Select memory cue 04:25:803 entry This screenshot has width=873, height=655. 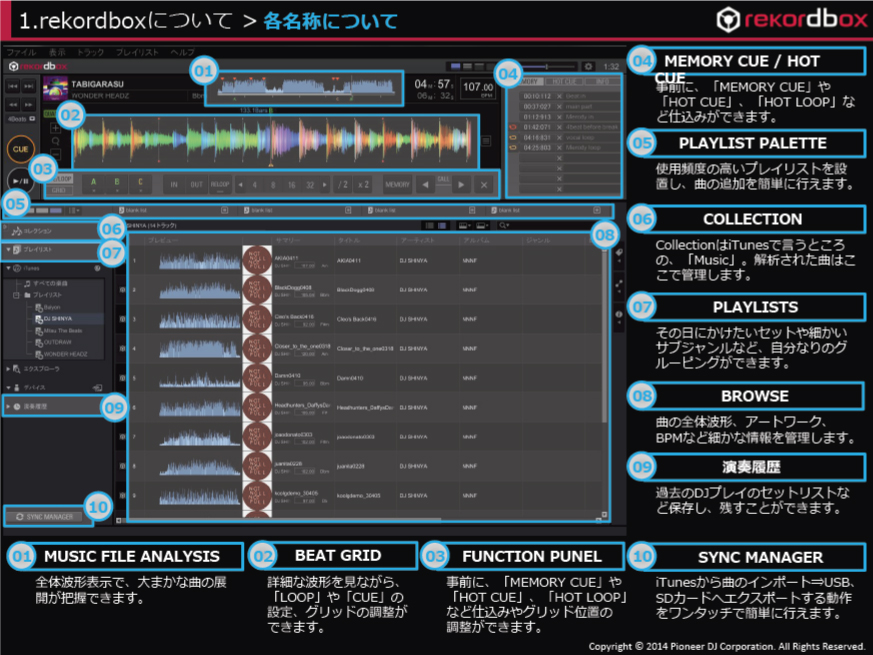pyautogui.click(x=565, y=148)
